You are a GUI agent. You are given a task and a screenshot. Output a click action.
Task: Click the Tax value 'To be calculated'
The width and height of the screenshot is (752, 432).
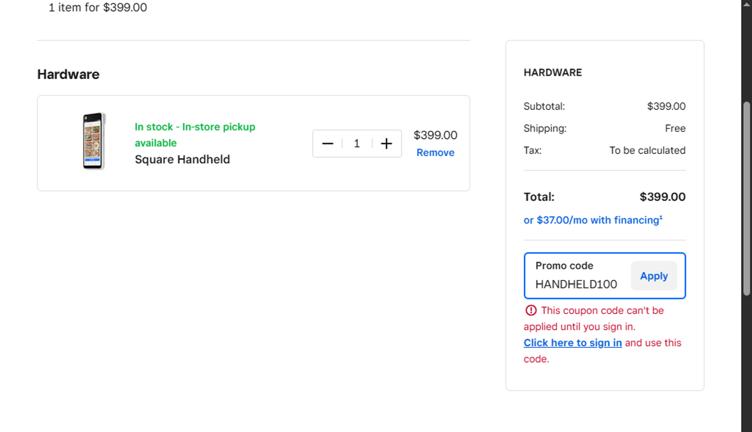[x=647, y=150]
